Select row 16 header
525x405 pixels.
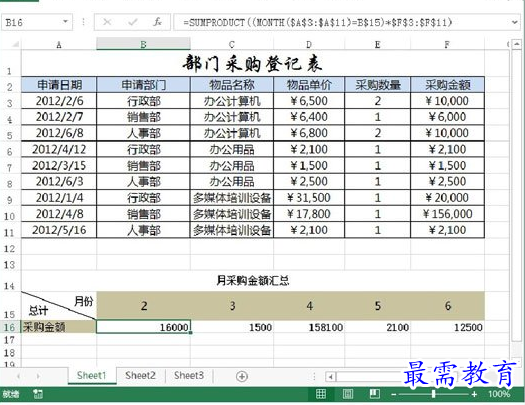tap(10, 327)
